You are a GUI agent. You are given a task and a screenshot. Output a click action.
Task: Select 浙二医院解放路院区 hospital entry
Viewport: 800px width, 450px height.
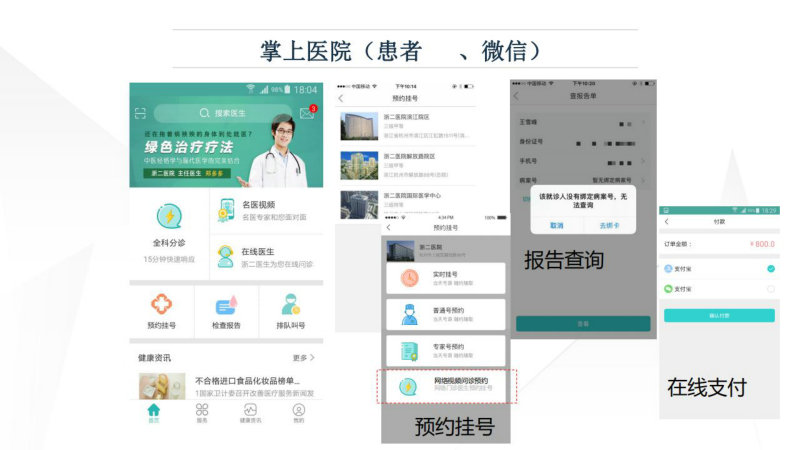[x=406, y=165]
